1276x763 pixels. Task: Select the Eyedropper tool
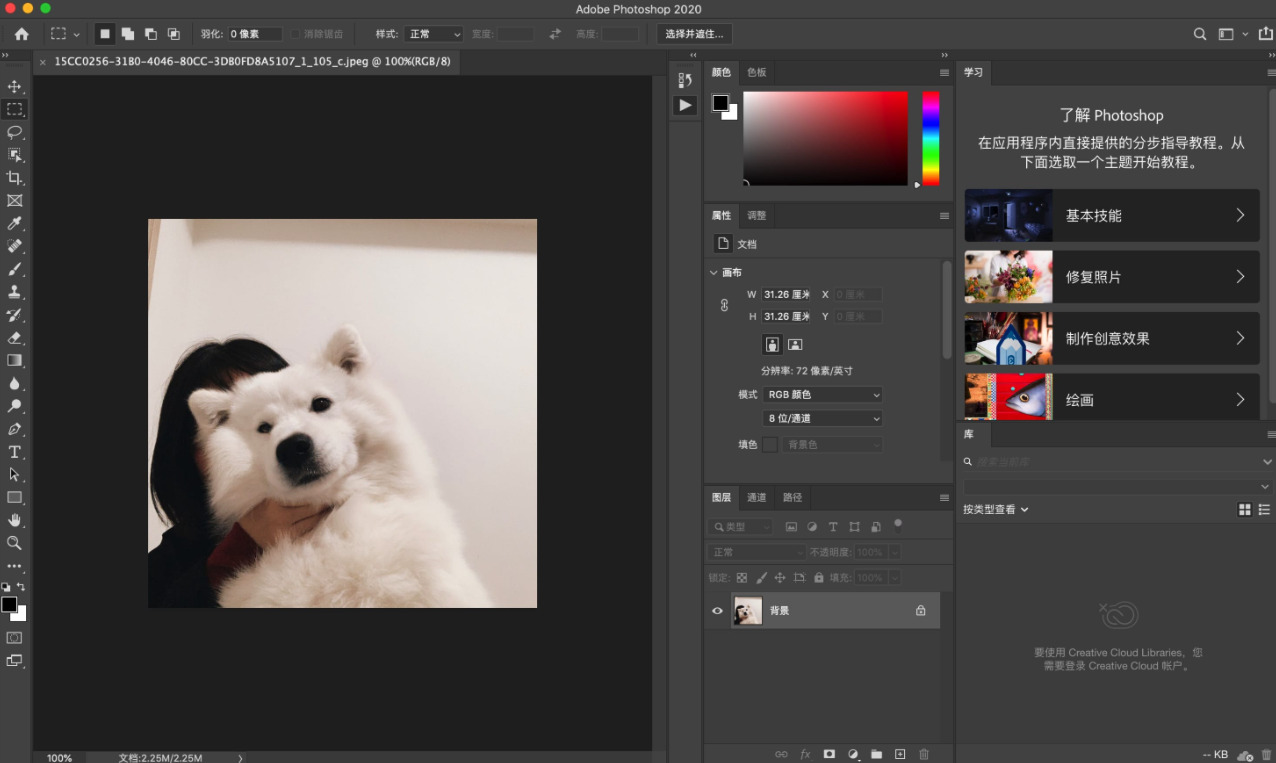[15, 223]
